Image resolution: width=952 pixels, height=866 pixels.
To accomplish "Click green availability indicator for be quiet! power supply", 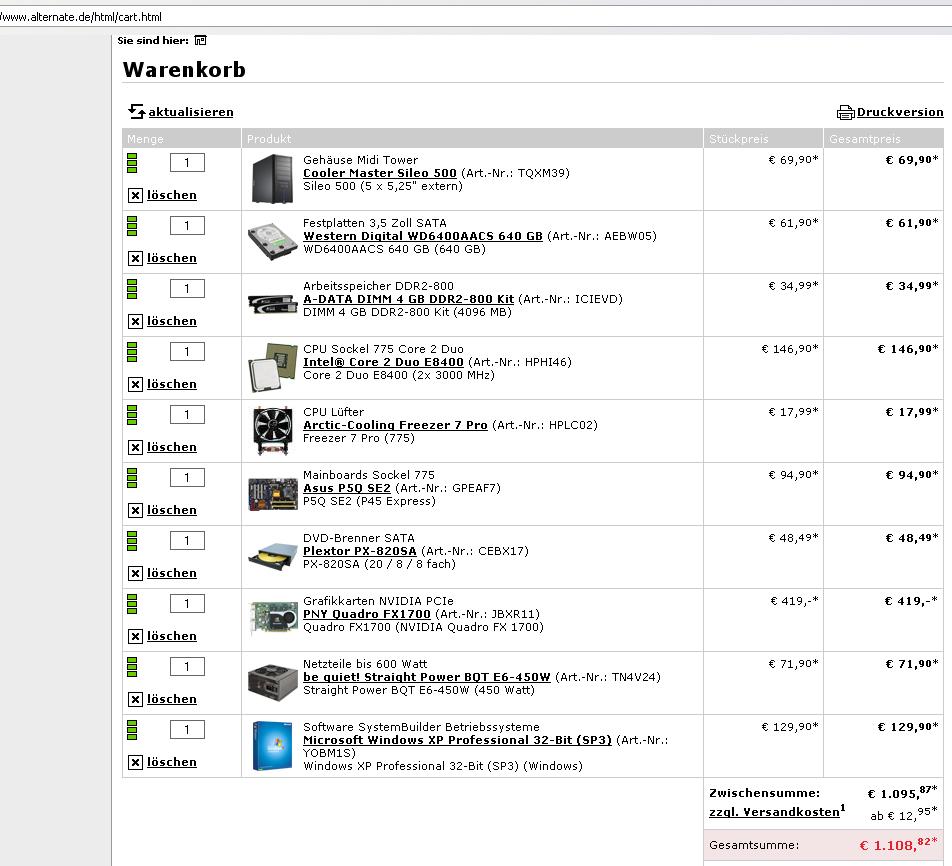I will 132,667.
